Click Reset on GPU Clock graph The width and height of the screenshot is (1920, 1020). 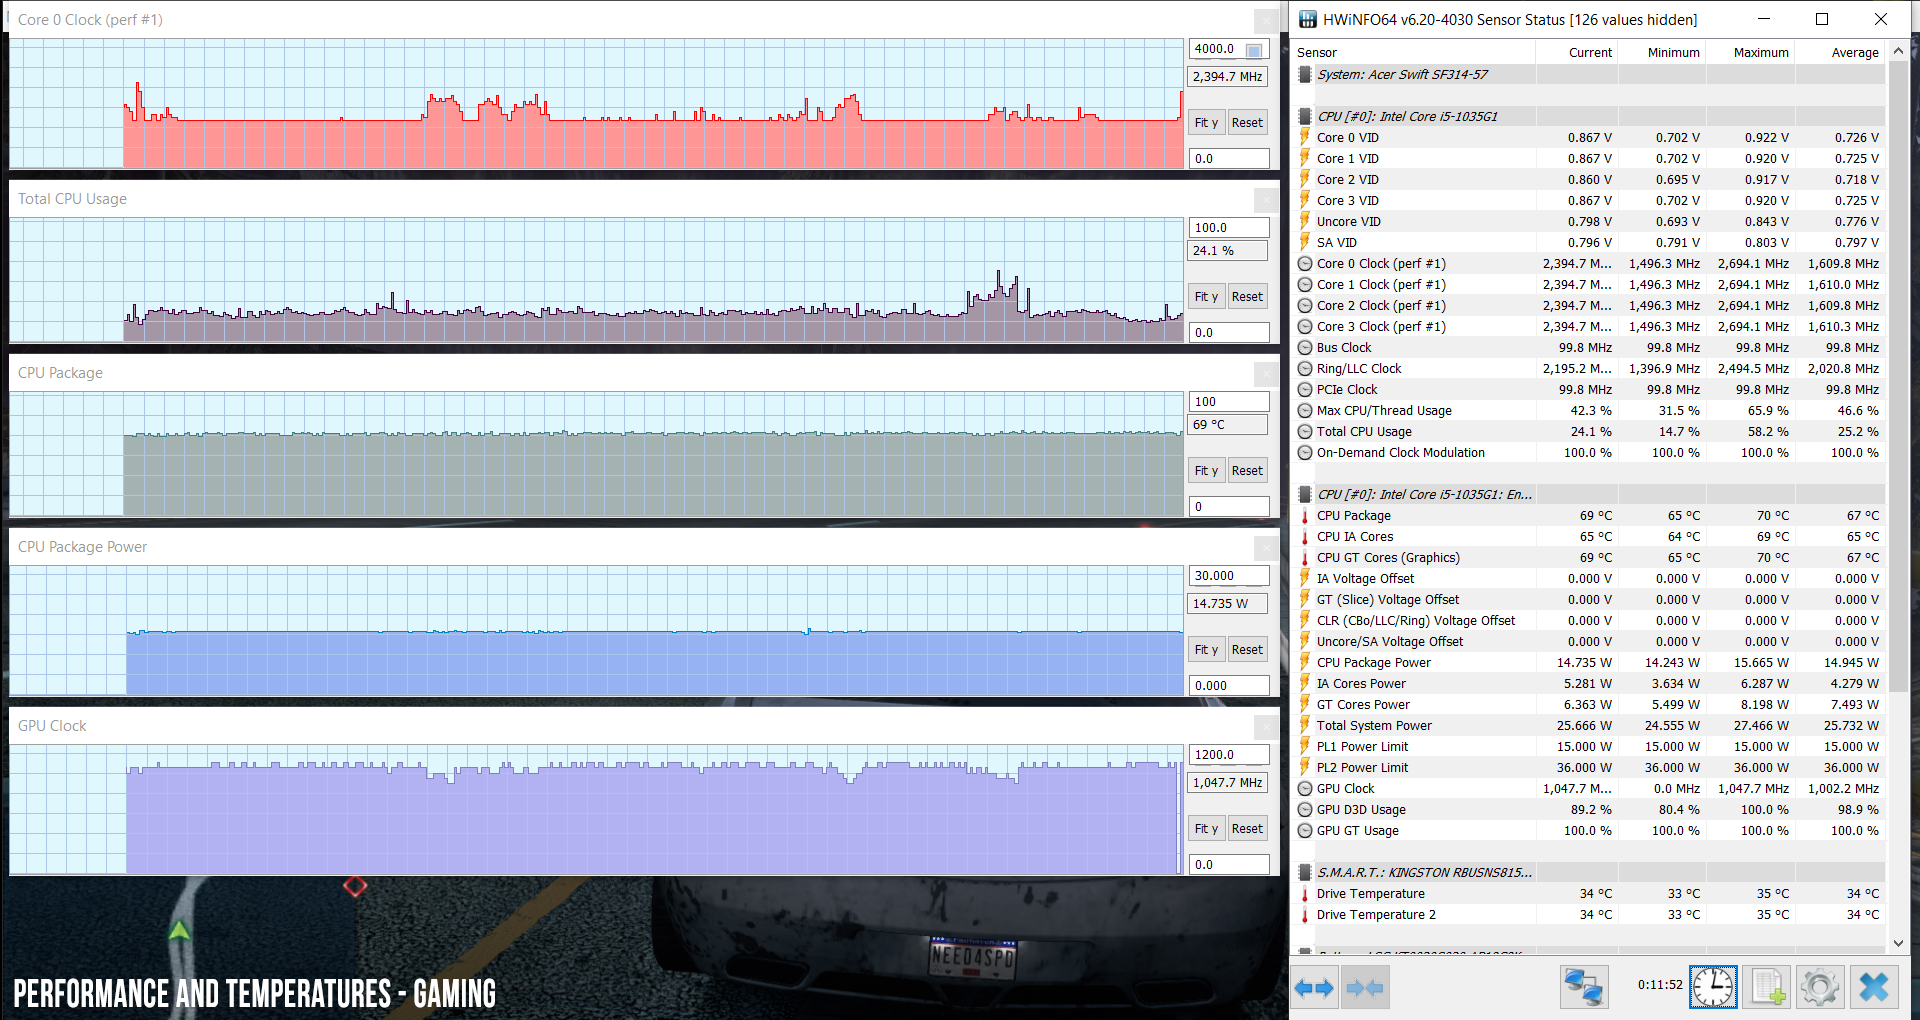click(1247, 829)
